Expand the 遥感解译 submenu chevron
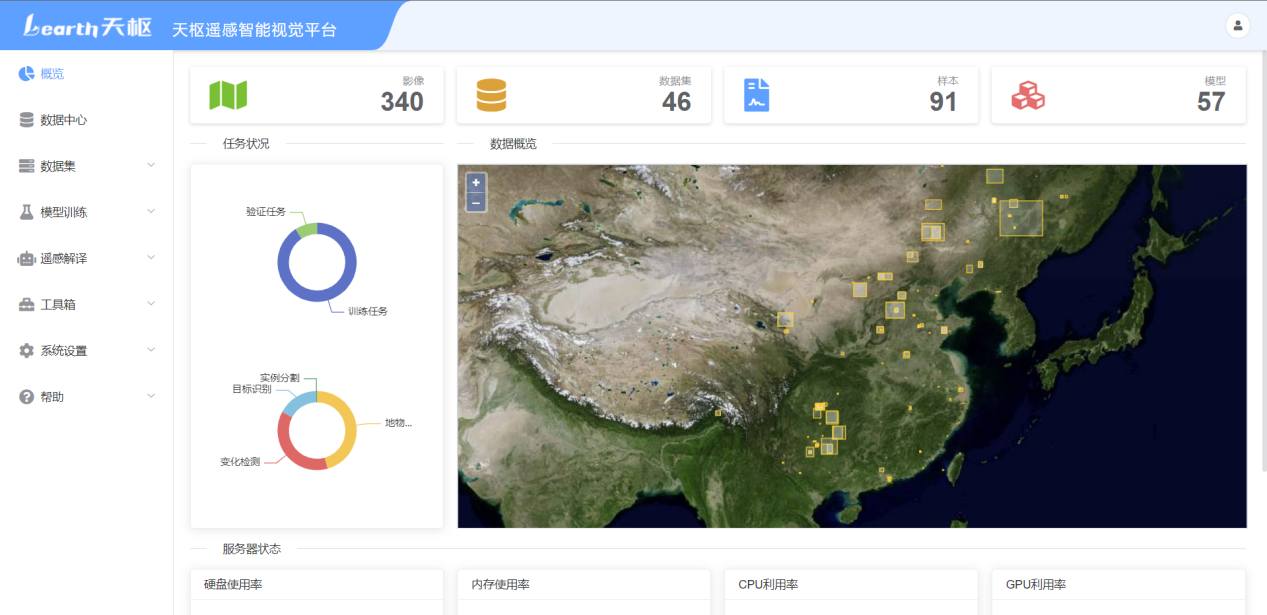This screenshot has height=615, width=1267. pos(151,257)
